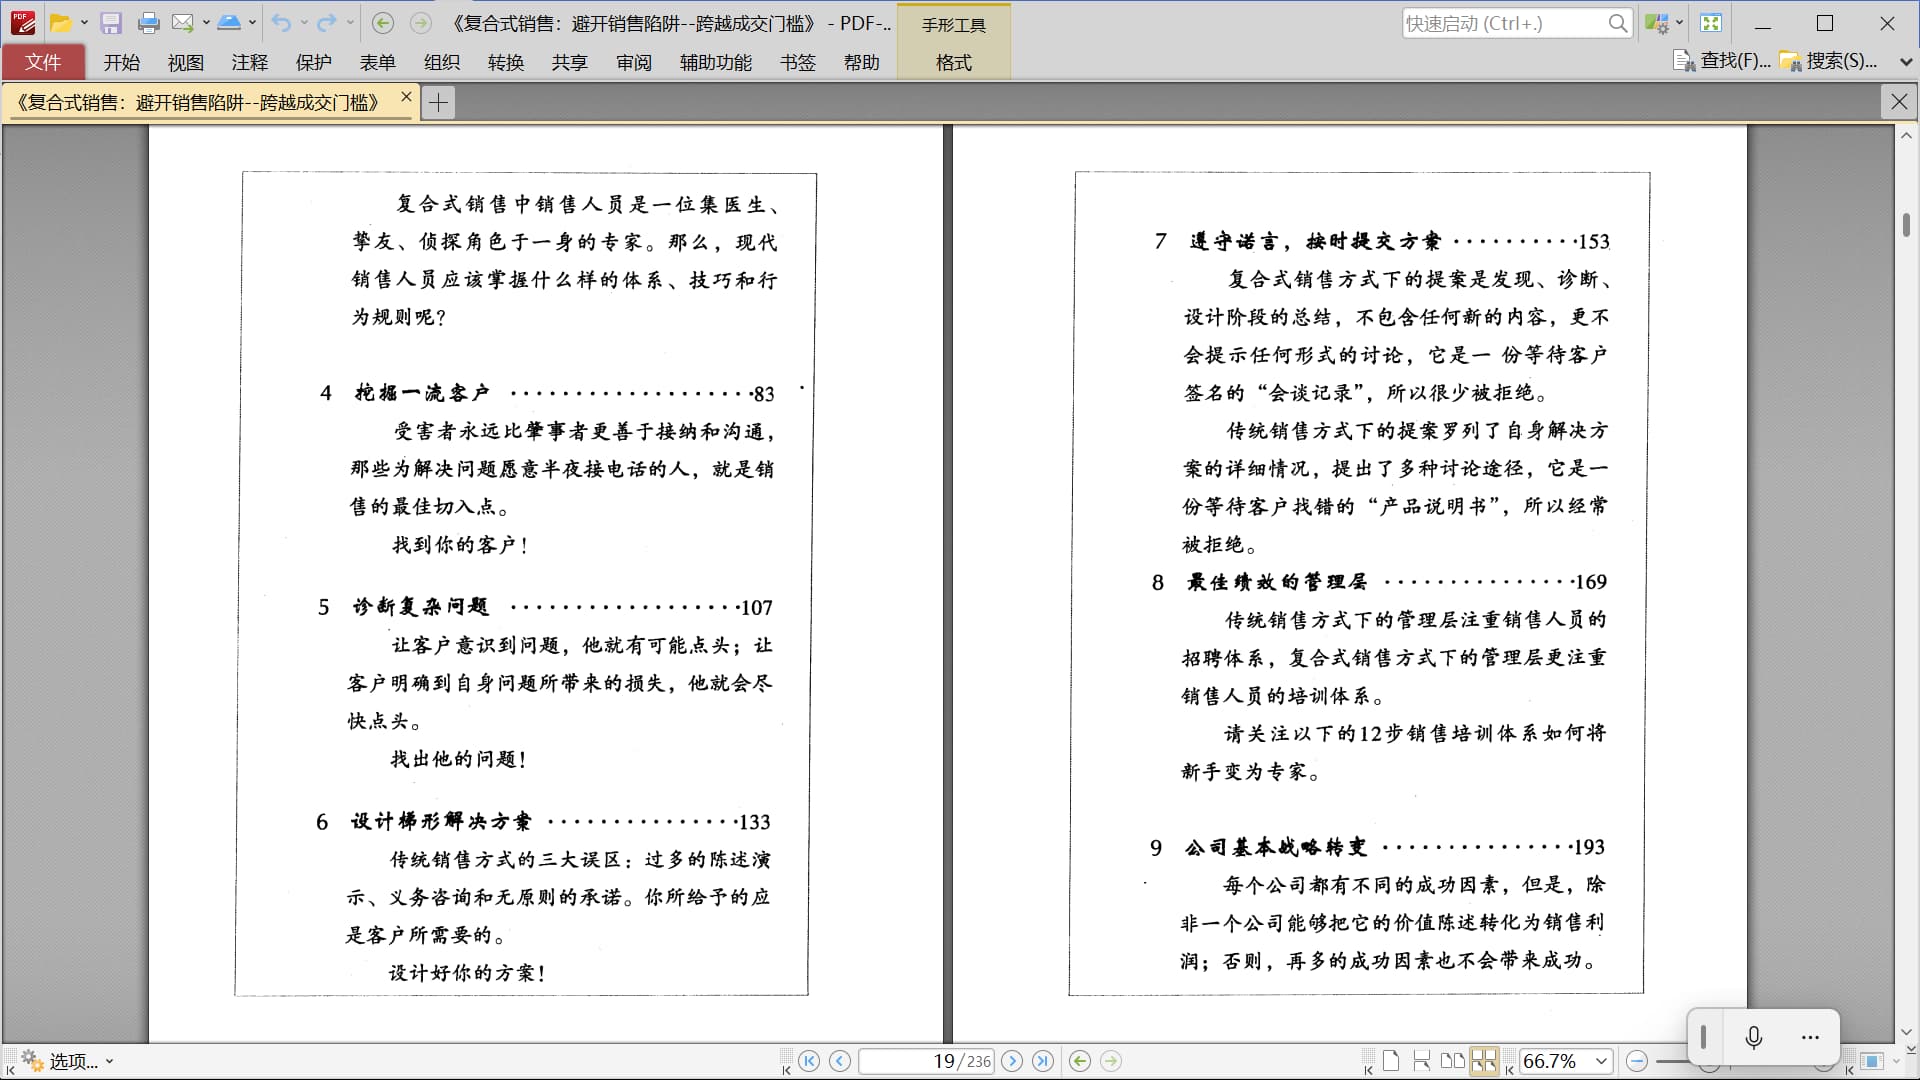This screenshot has width=1920, height=1080.
Task: Undo the last action
Action: [x=281, y=23]
